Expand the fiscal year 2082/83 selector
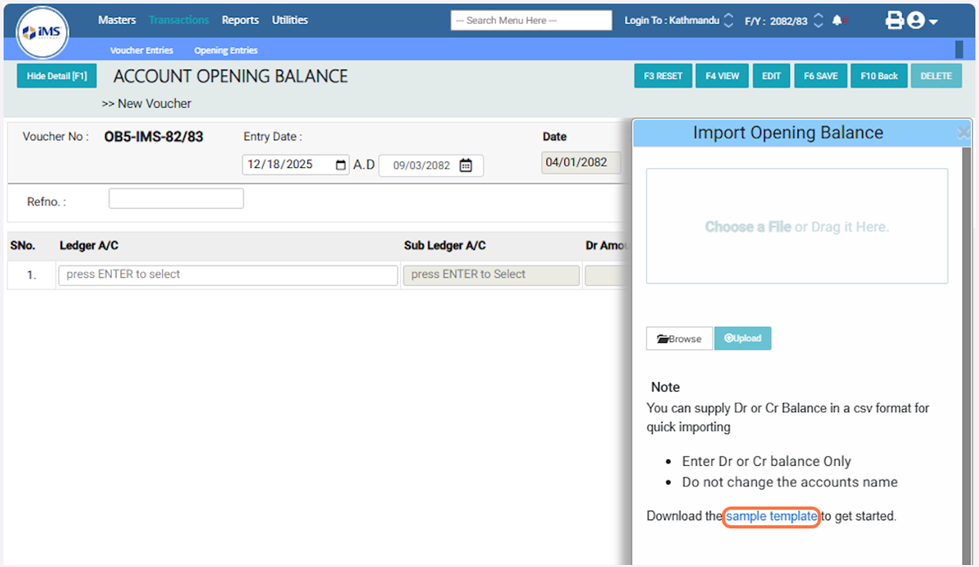The image size is (979, 567). pos(818,21)
